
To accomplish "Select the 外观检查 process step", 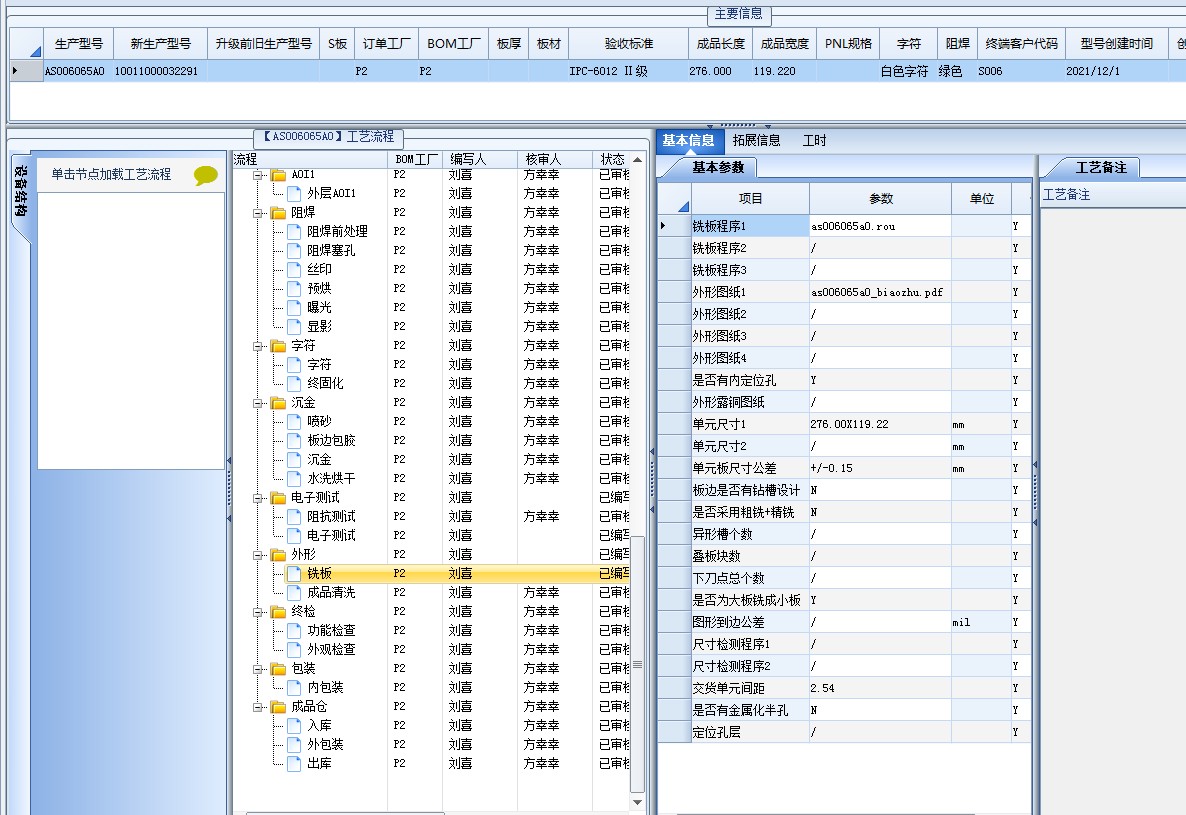I will click(331, 649).
